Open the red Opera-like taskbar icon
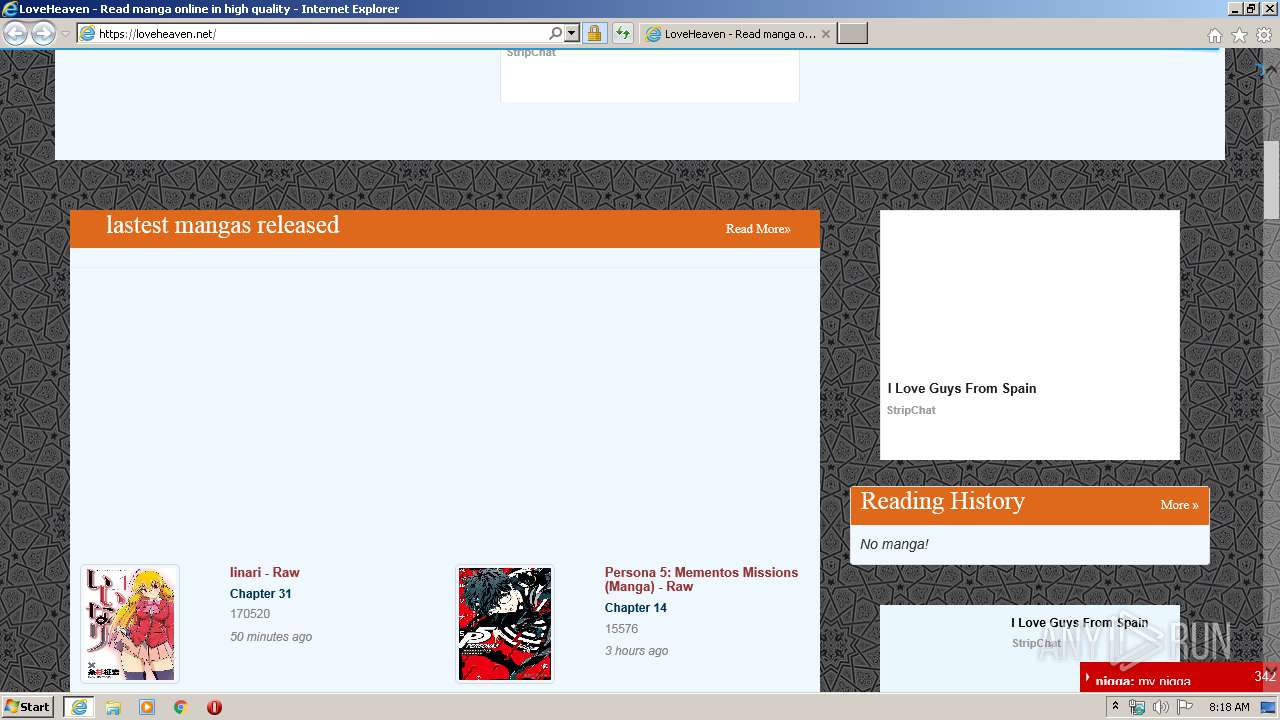The height and width of the screenshot is (720, 1280). coord(214,707)
